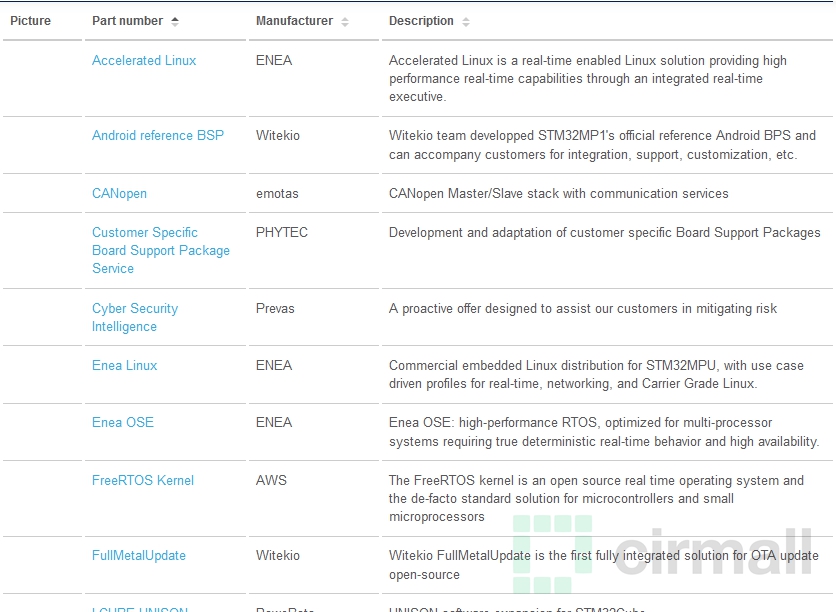Select the Prevas manufacturer cell

tap(275, 309)
